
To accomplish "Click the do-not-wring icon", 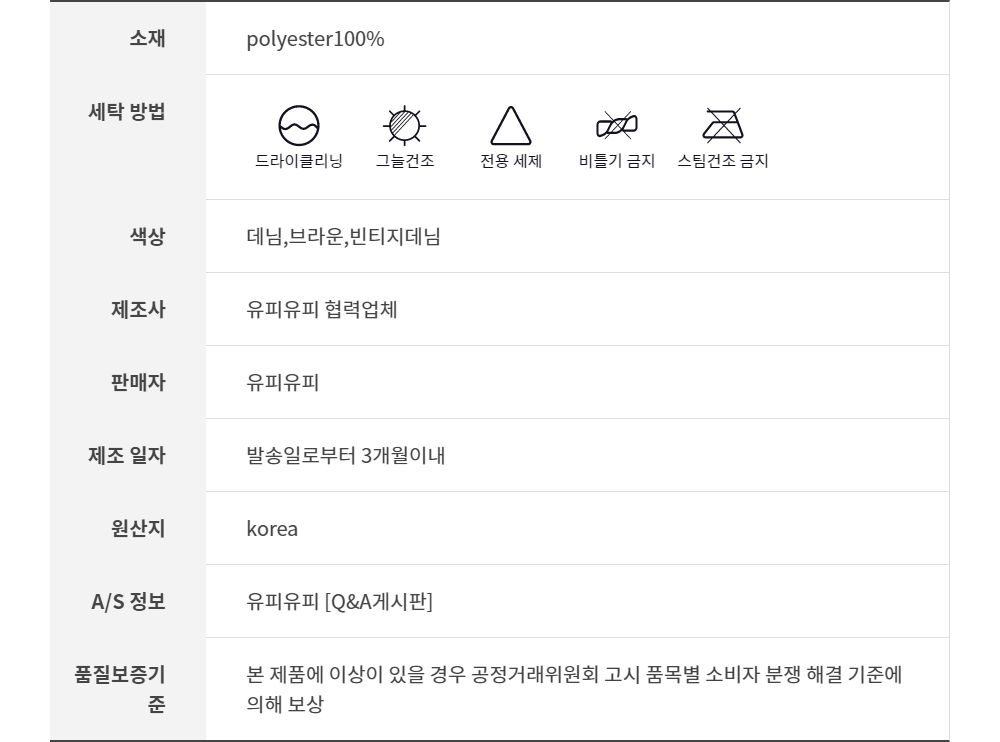I will coord(617,125).
